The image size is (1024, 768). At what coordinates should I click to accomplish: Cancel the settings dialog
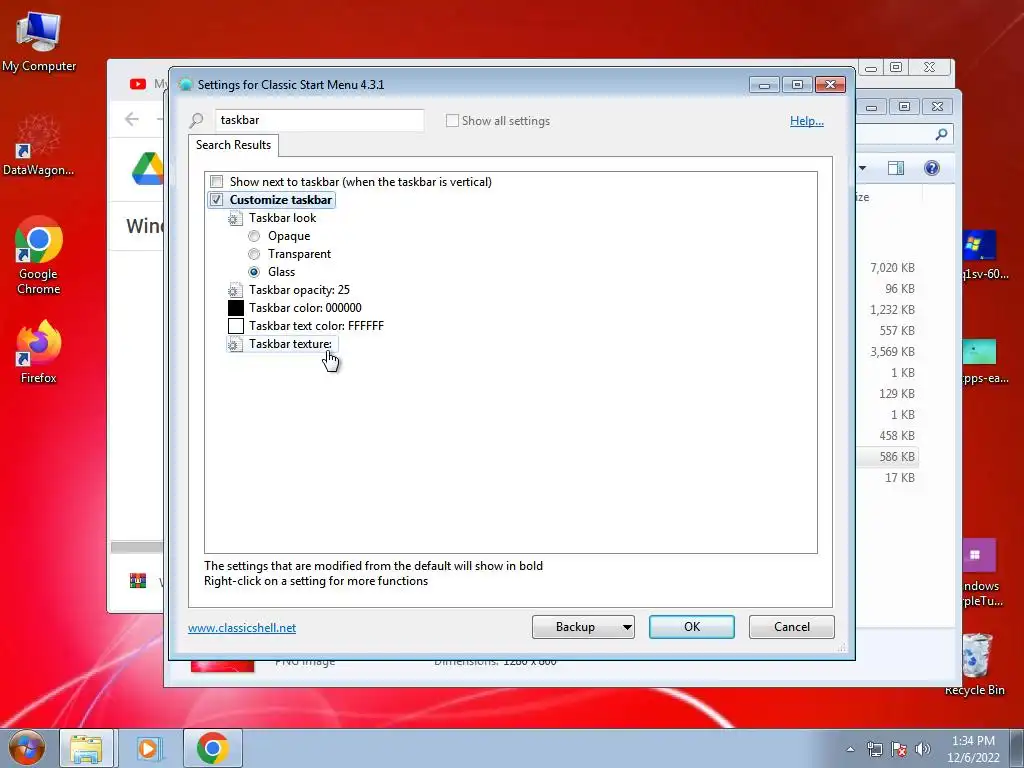[x=792, y=627]
